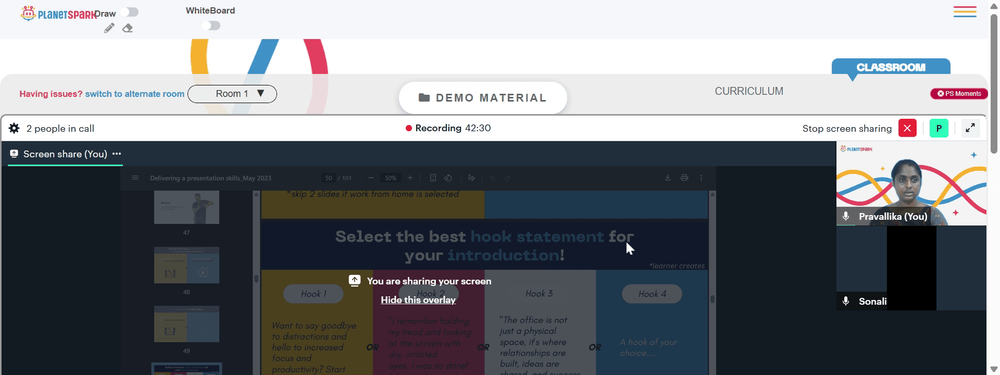Click switch to alternate room link
The image size is (1000, 375).
135,94
